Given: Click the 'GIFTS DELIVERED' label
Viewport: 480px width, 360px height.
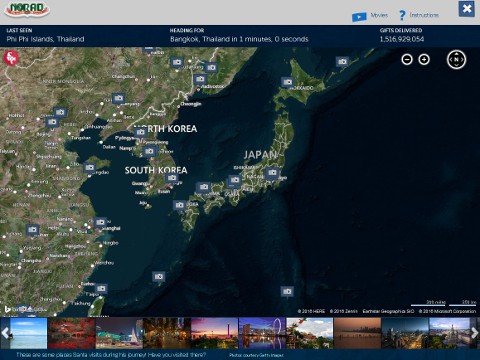Looking at the screenshot, I should point(401,30).
